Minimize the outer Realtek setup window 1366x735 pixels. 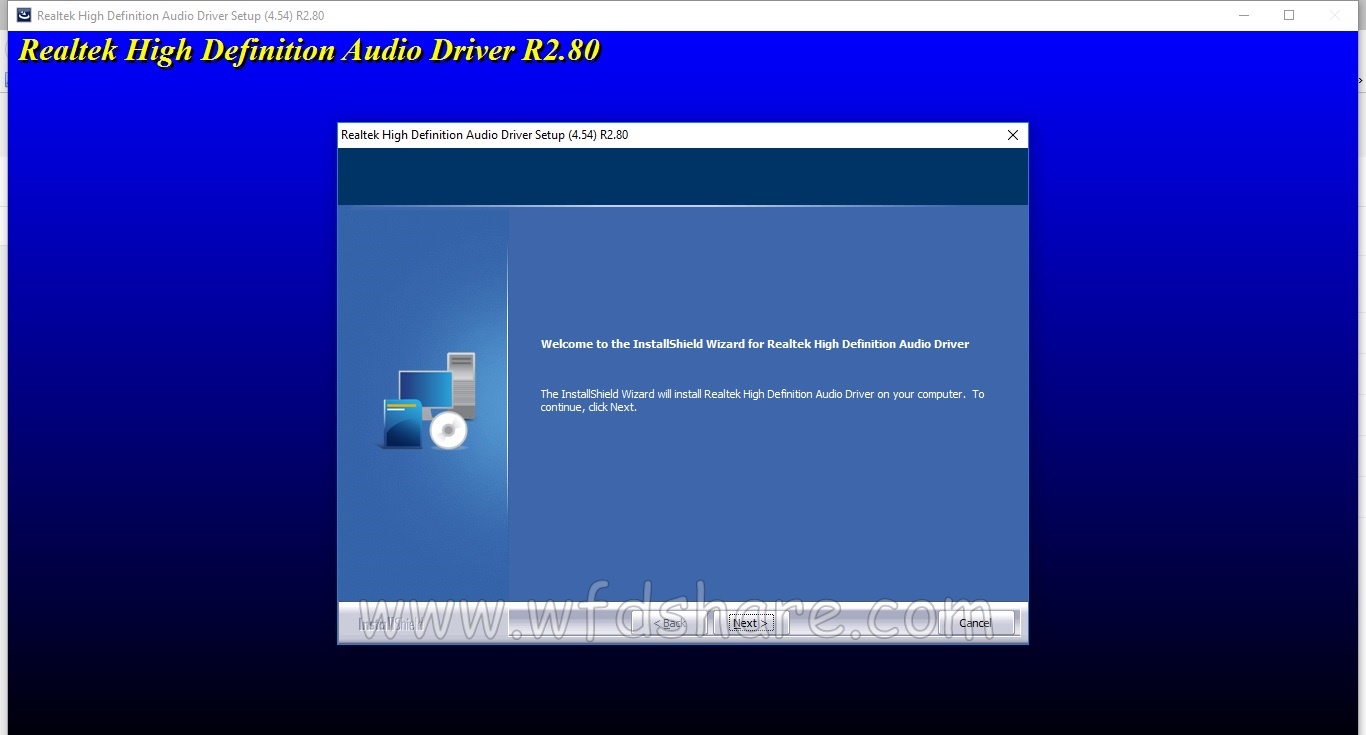pos(1244,15)
